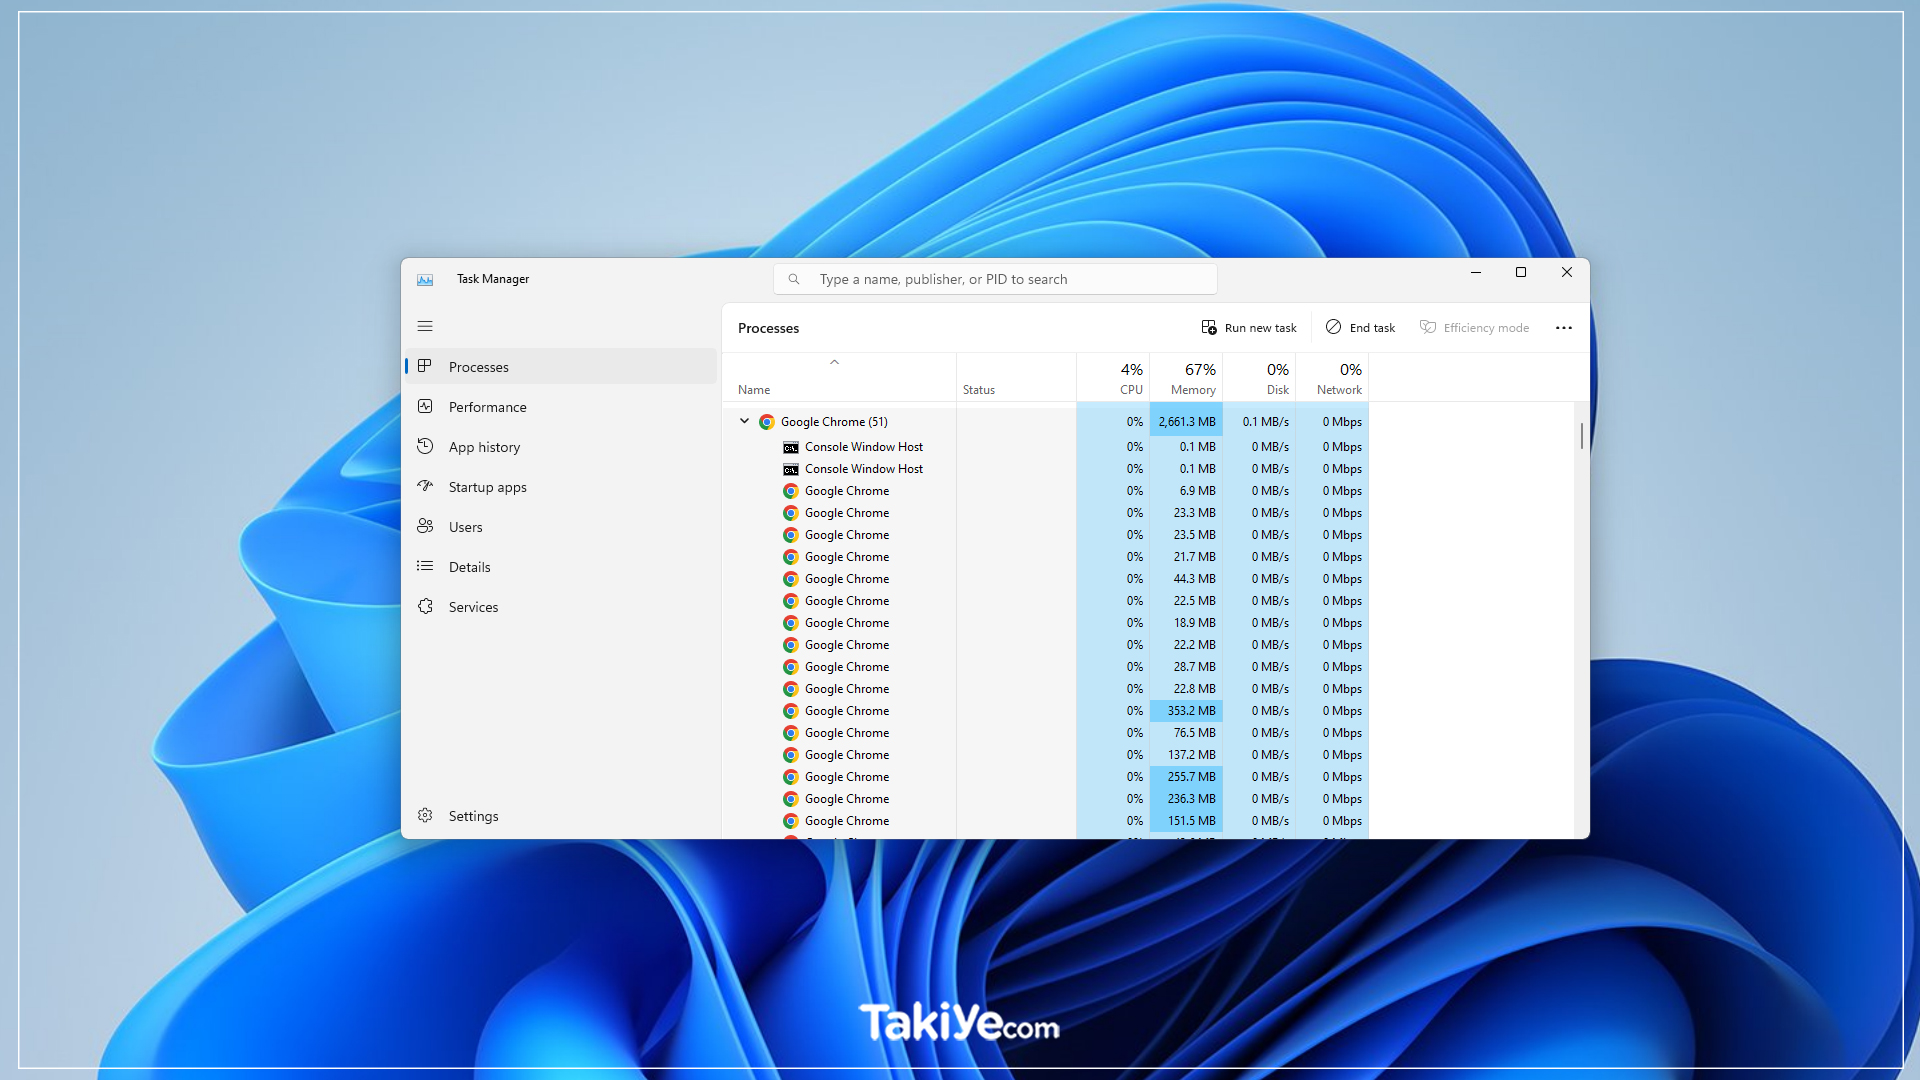Close the Task Manager window

coord(1567,272)
